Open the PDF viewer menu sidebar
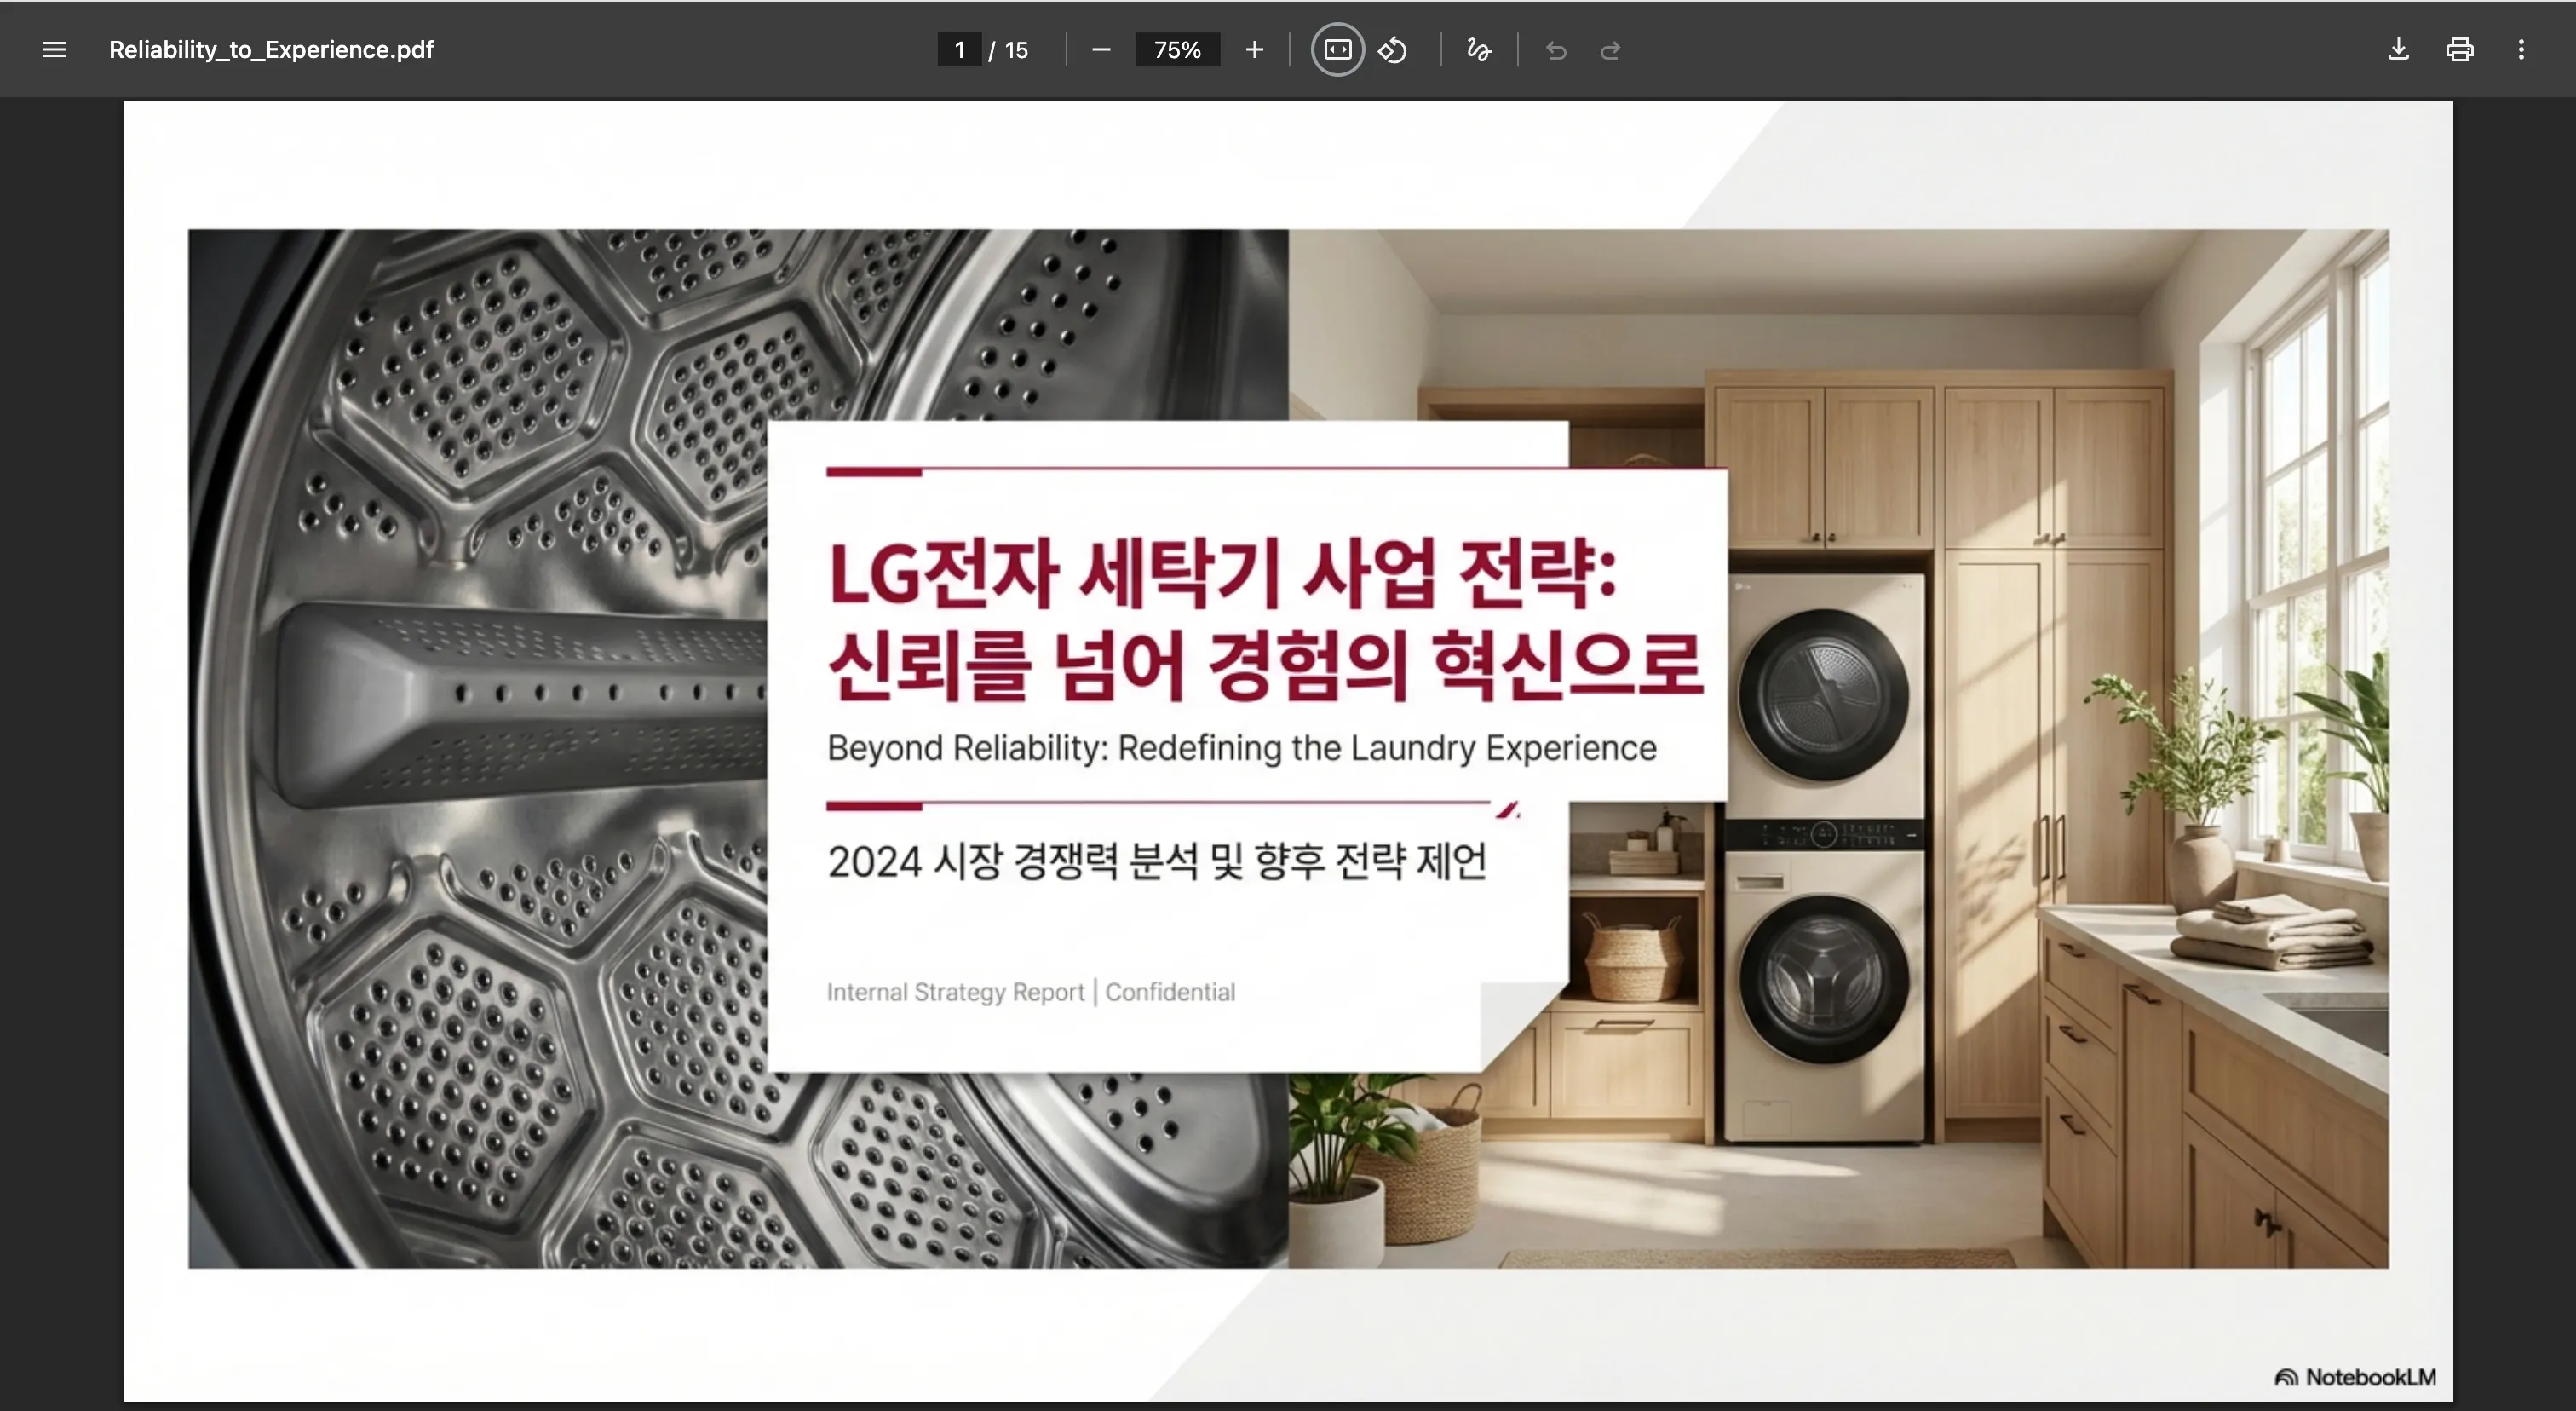2576x1411 pixels. pyautogui.click(x=54, y=49)
